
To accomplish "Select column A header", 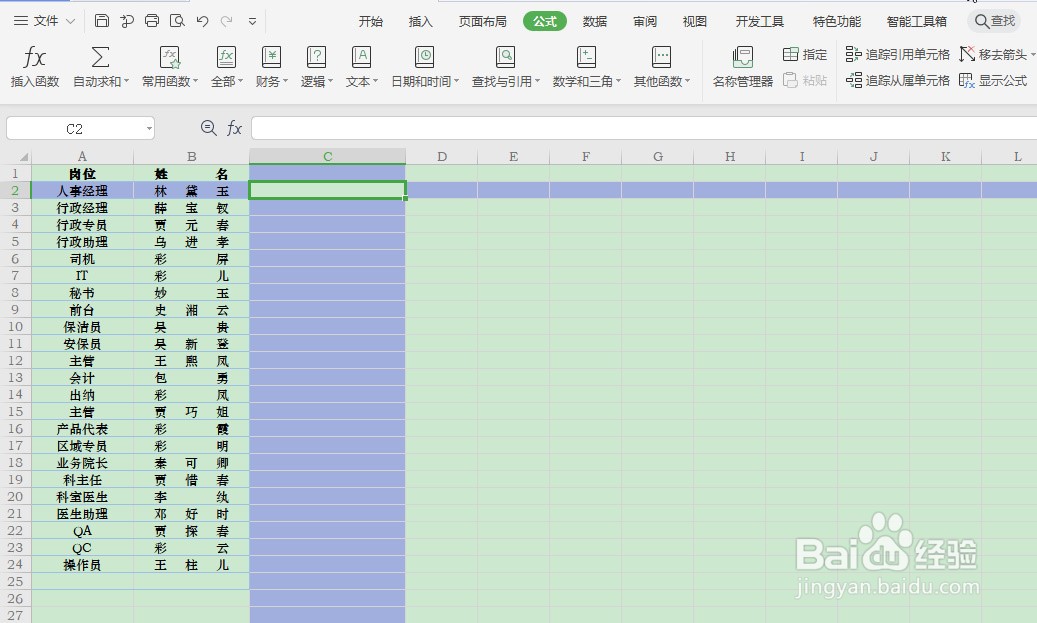I will click(x=82, y=157).
